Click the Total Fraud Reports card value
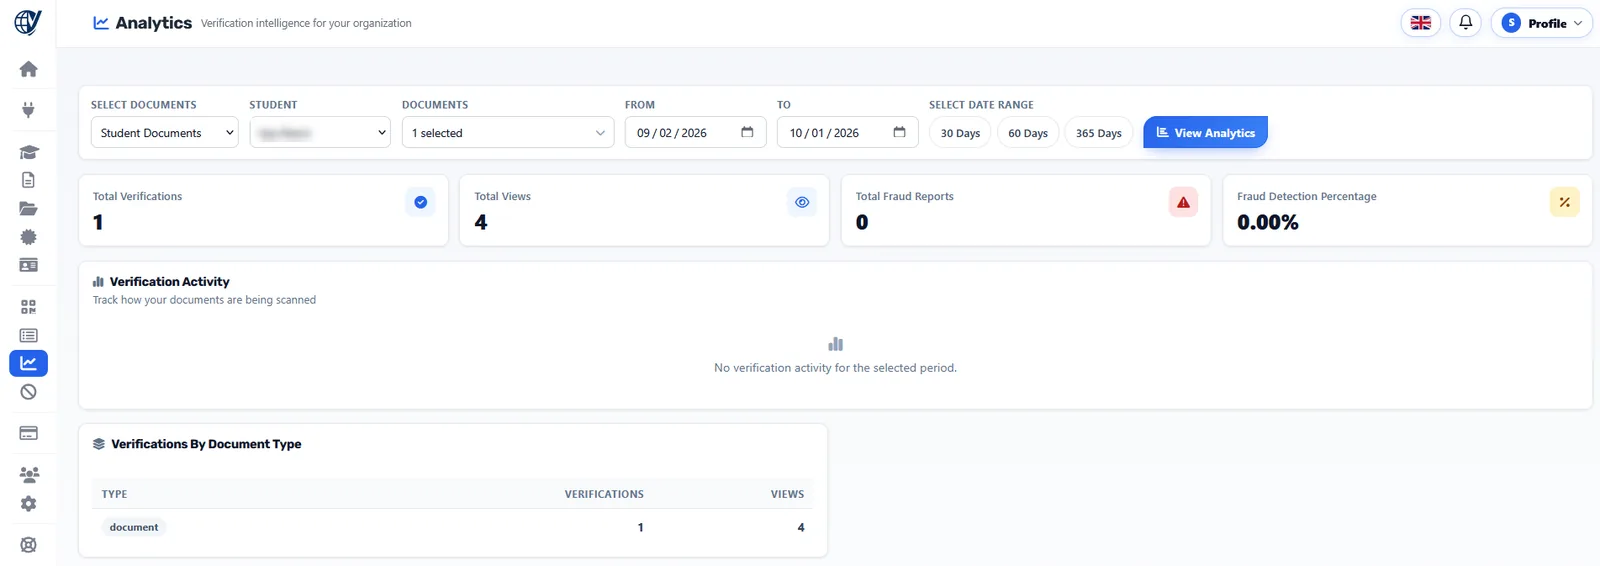The image size is (1600, 566). click(x=862, y=222)
